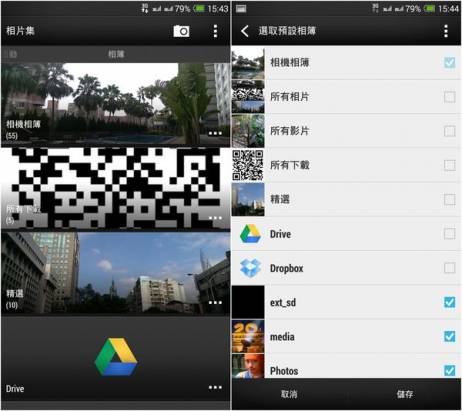462x411 pixels.
Task: Open the QR code 所有下載 album thumbnail
Action: 115,188
